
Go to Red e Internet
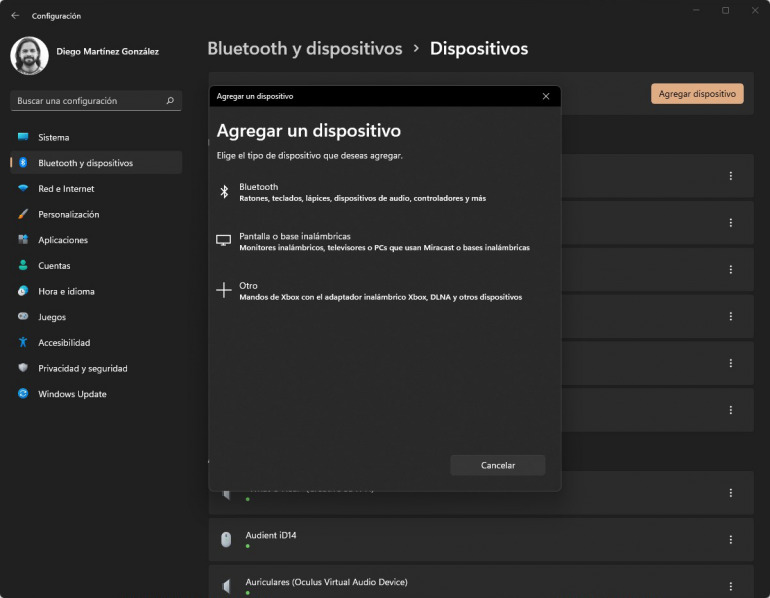(66, 188)
